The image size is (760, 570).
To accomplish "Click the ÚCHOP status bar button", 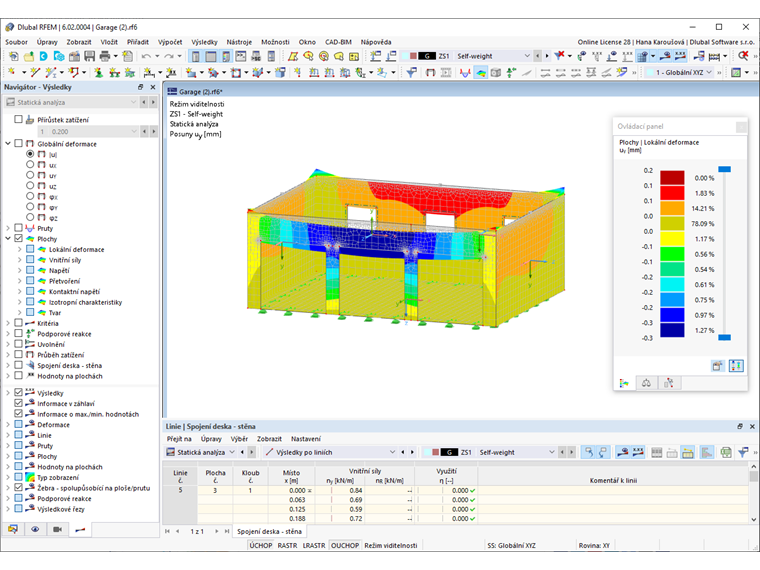I will pos(261,545).
